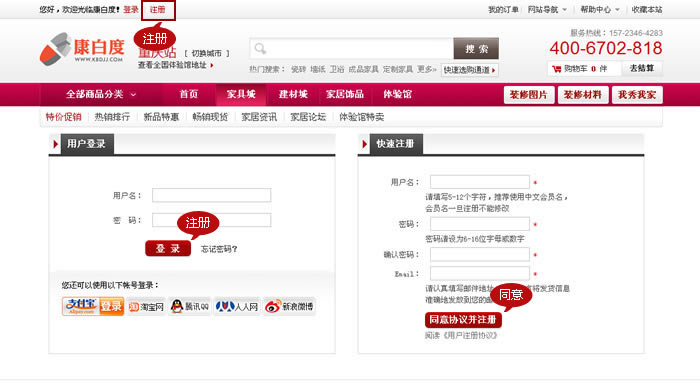Screen dimensions: 700x381
Task: Click the 购物车 cart link
Action: 575,69
